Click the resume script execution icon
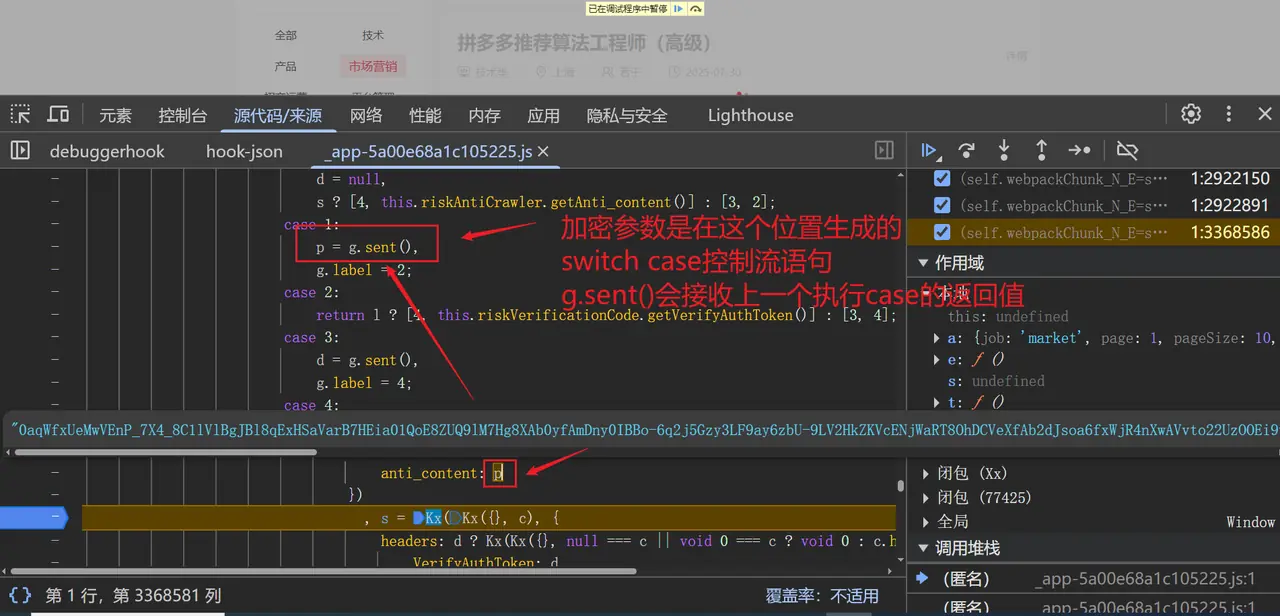Screen dimensions: 1280x616 (x=929, y=150)
